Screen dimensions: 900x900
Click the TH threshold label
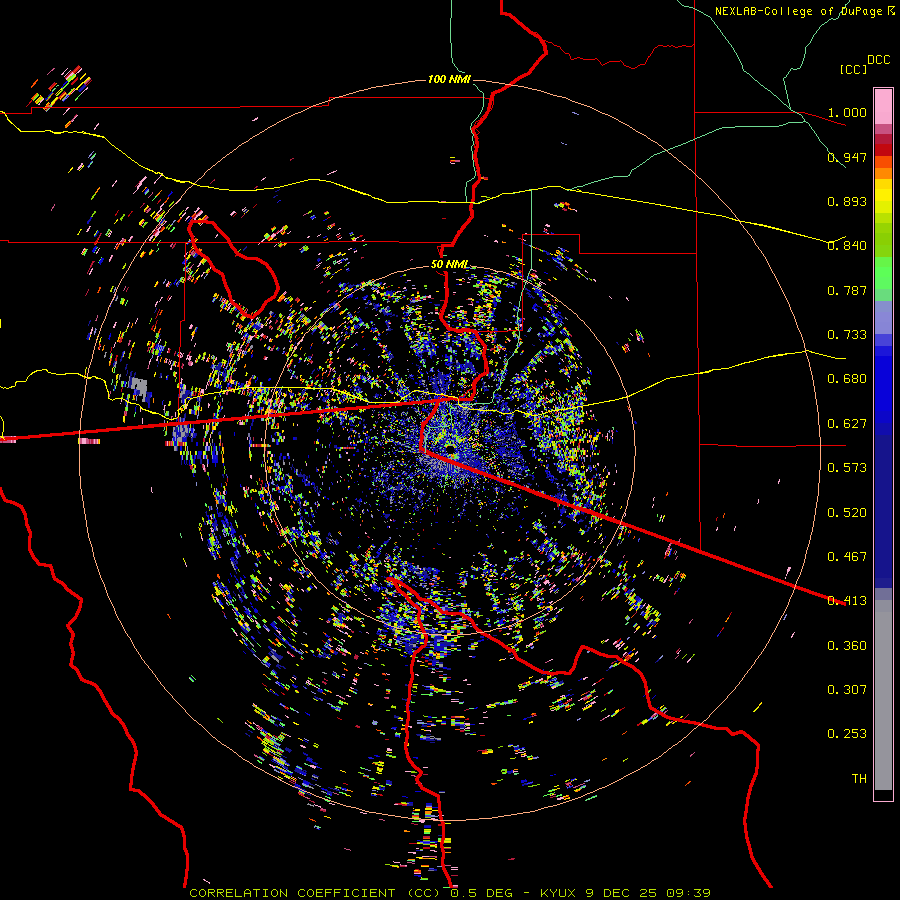coord(859,779)
